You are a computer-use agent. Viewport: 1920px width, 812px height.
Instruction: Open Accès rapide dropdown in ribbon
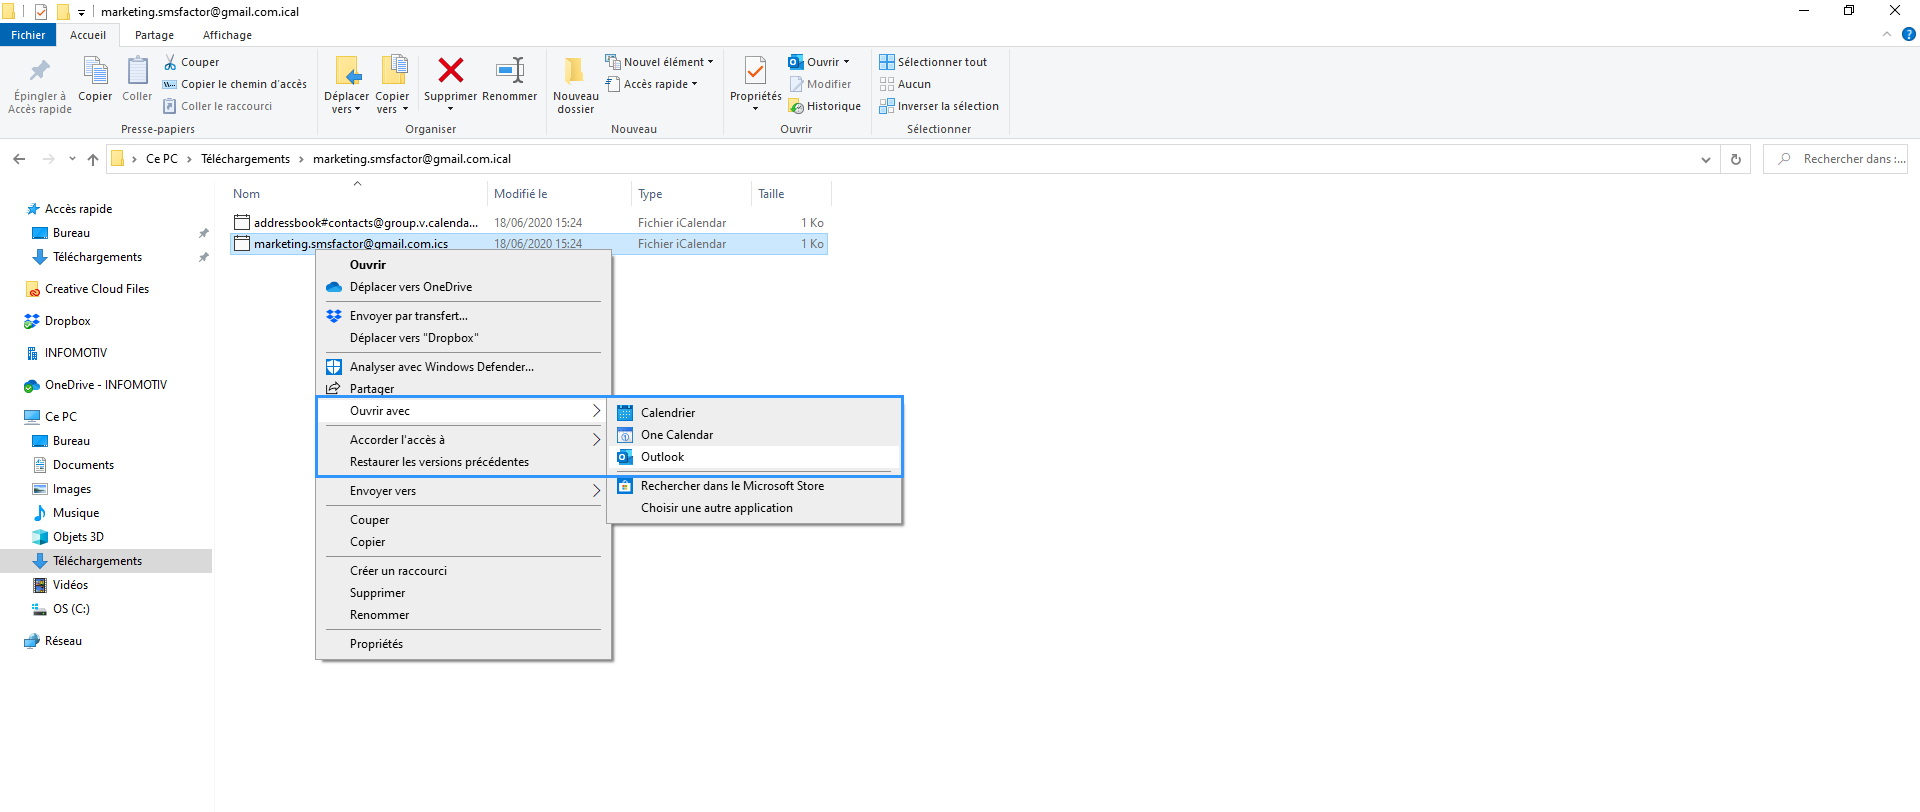(651, 84)
